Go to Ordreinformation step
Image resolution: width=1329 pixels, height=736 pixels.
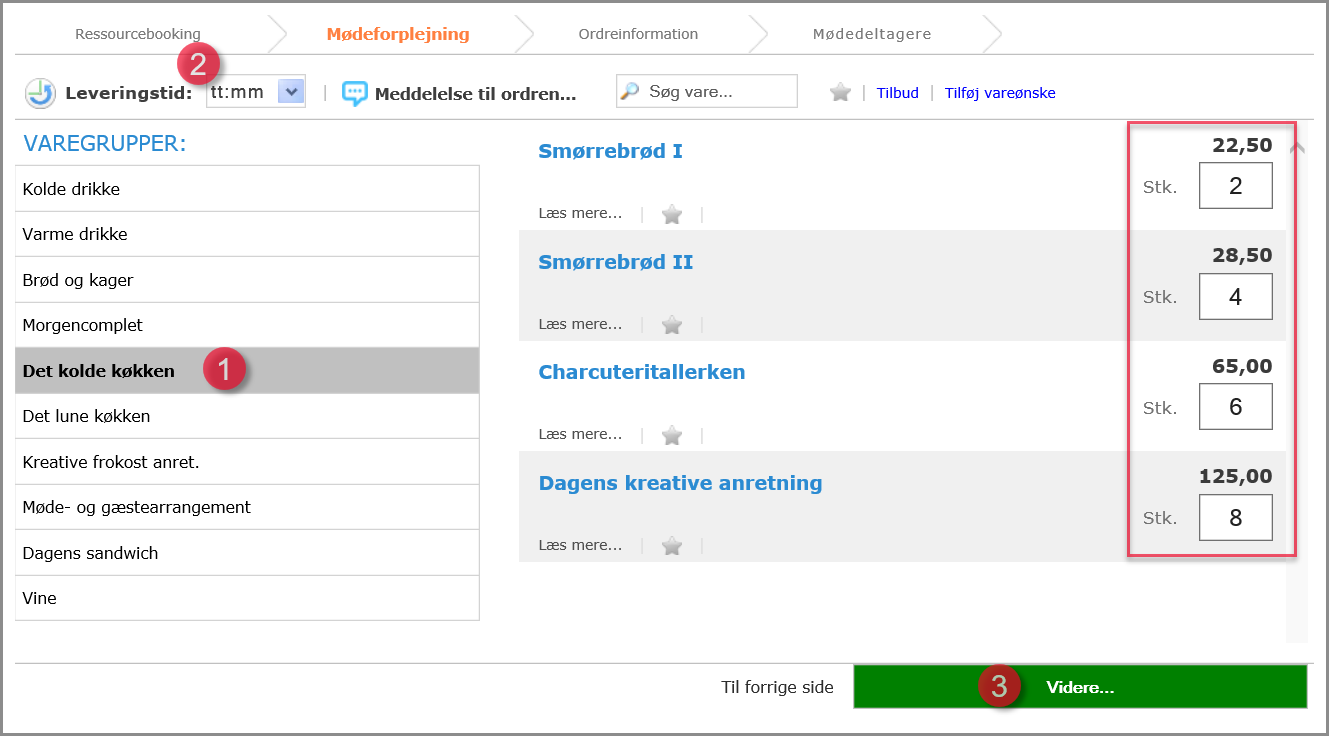[x=638, y=34]
